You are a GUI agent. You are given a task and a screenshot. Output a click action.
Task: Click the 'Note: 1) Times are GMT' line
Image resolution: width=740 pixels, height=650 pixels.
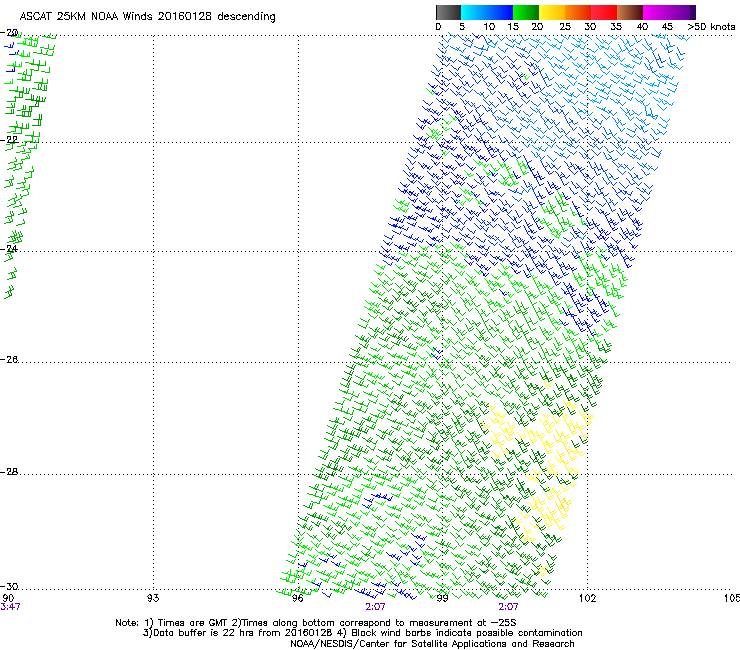[315, 623]
